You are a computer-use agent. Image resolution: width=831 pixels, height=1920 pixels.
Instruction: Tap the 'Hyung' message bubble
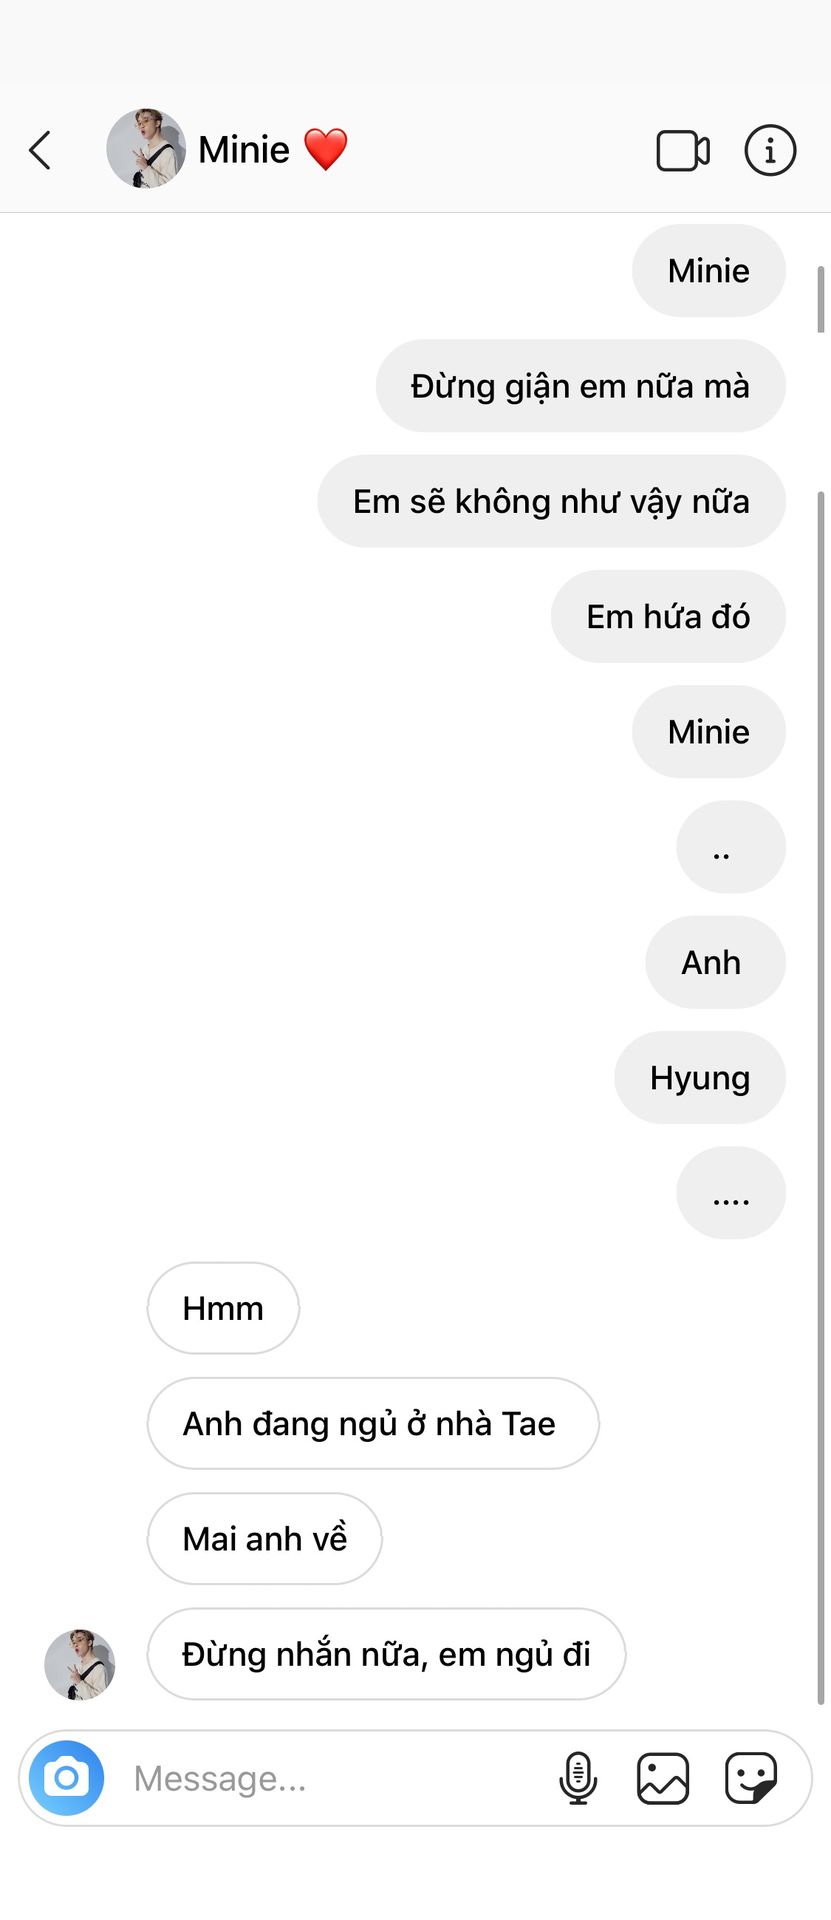point(700,1077)
